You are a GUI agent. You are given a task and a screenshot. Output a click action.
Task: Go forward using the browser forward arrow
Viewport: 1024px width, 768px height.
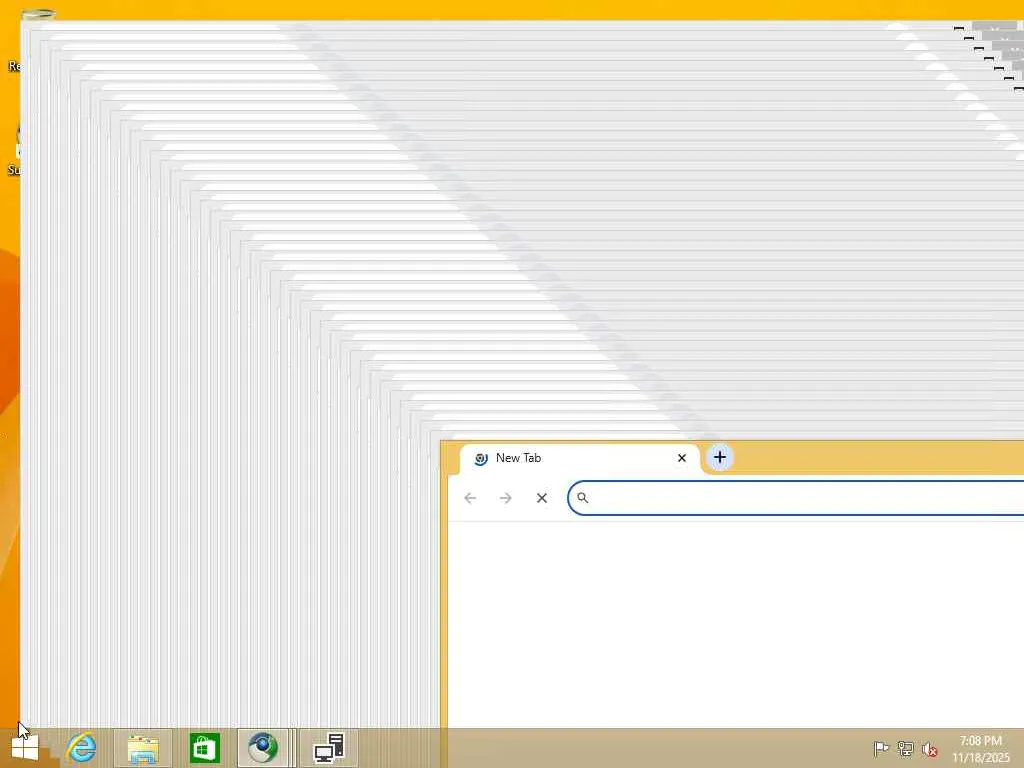coord(505,498)
